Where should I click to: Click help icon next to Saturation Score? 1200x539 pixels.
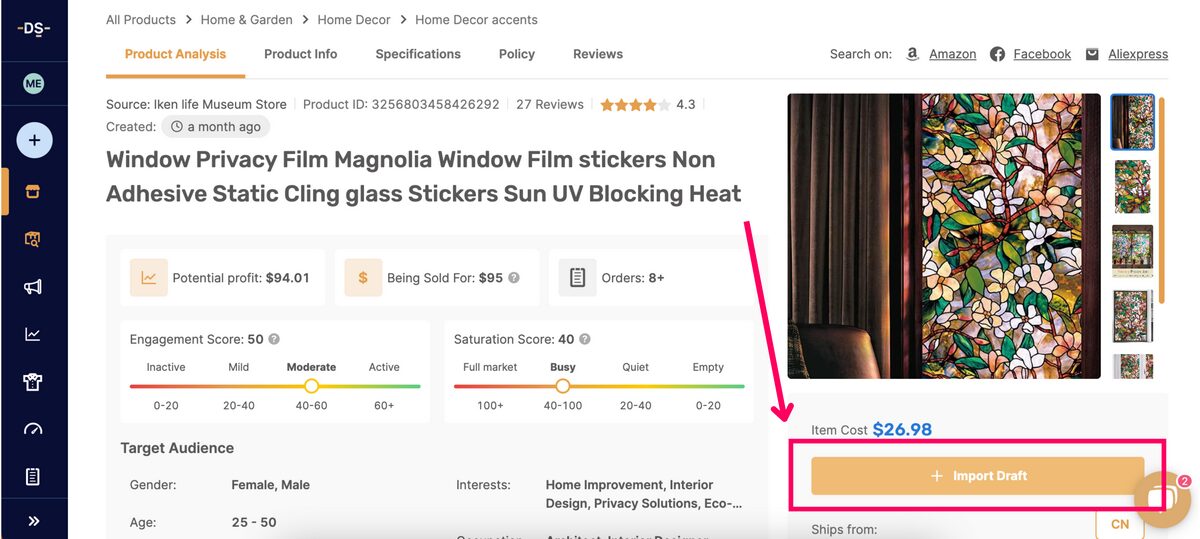tap(585, 339)
